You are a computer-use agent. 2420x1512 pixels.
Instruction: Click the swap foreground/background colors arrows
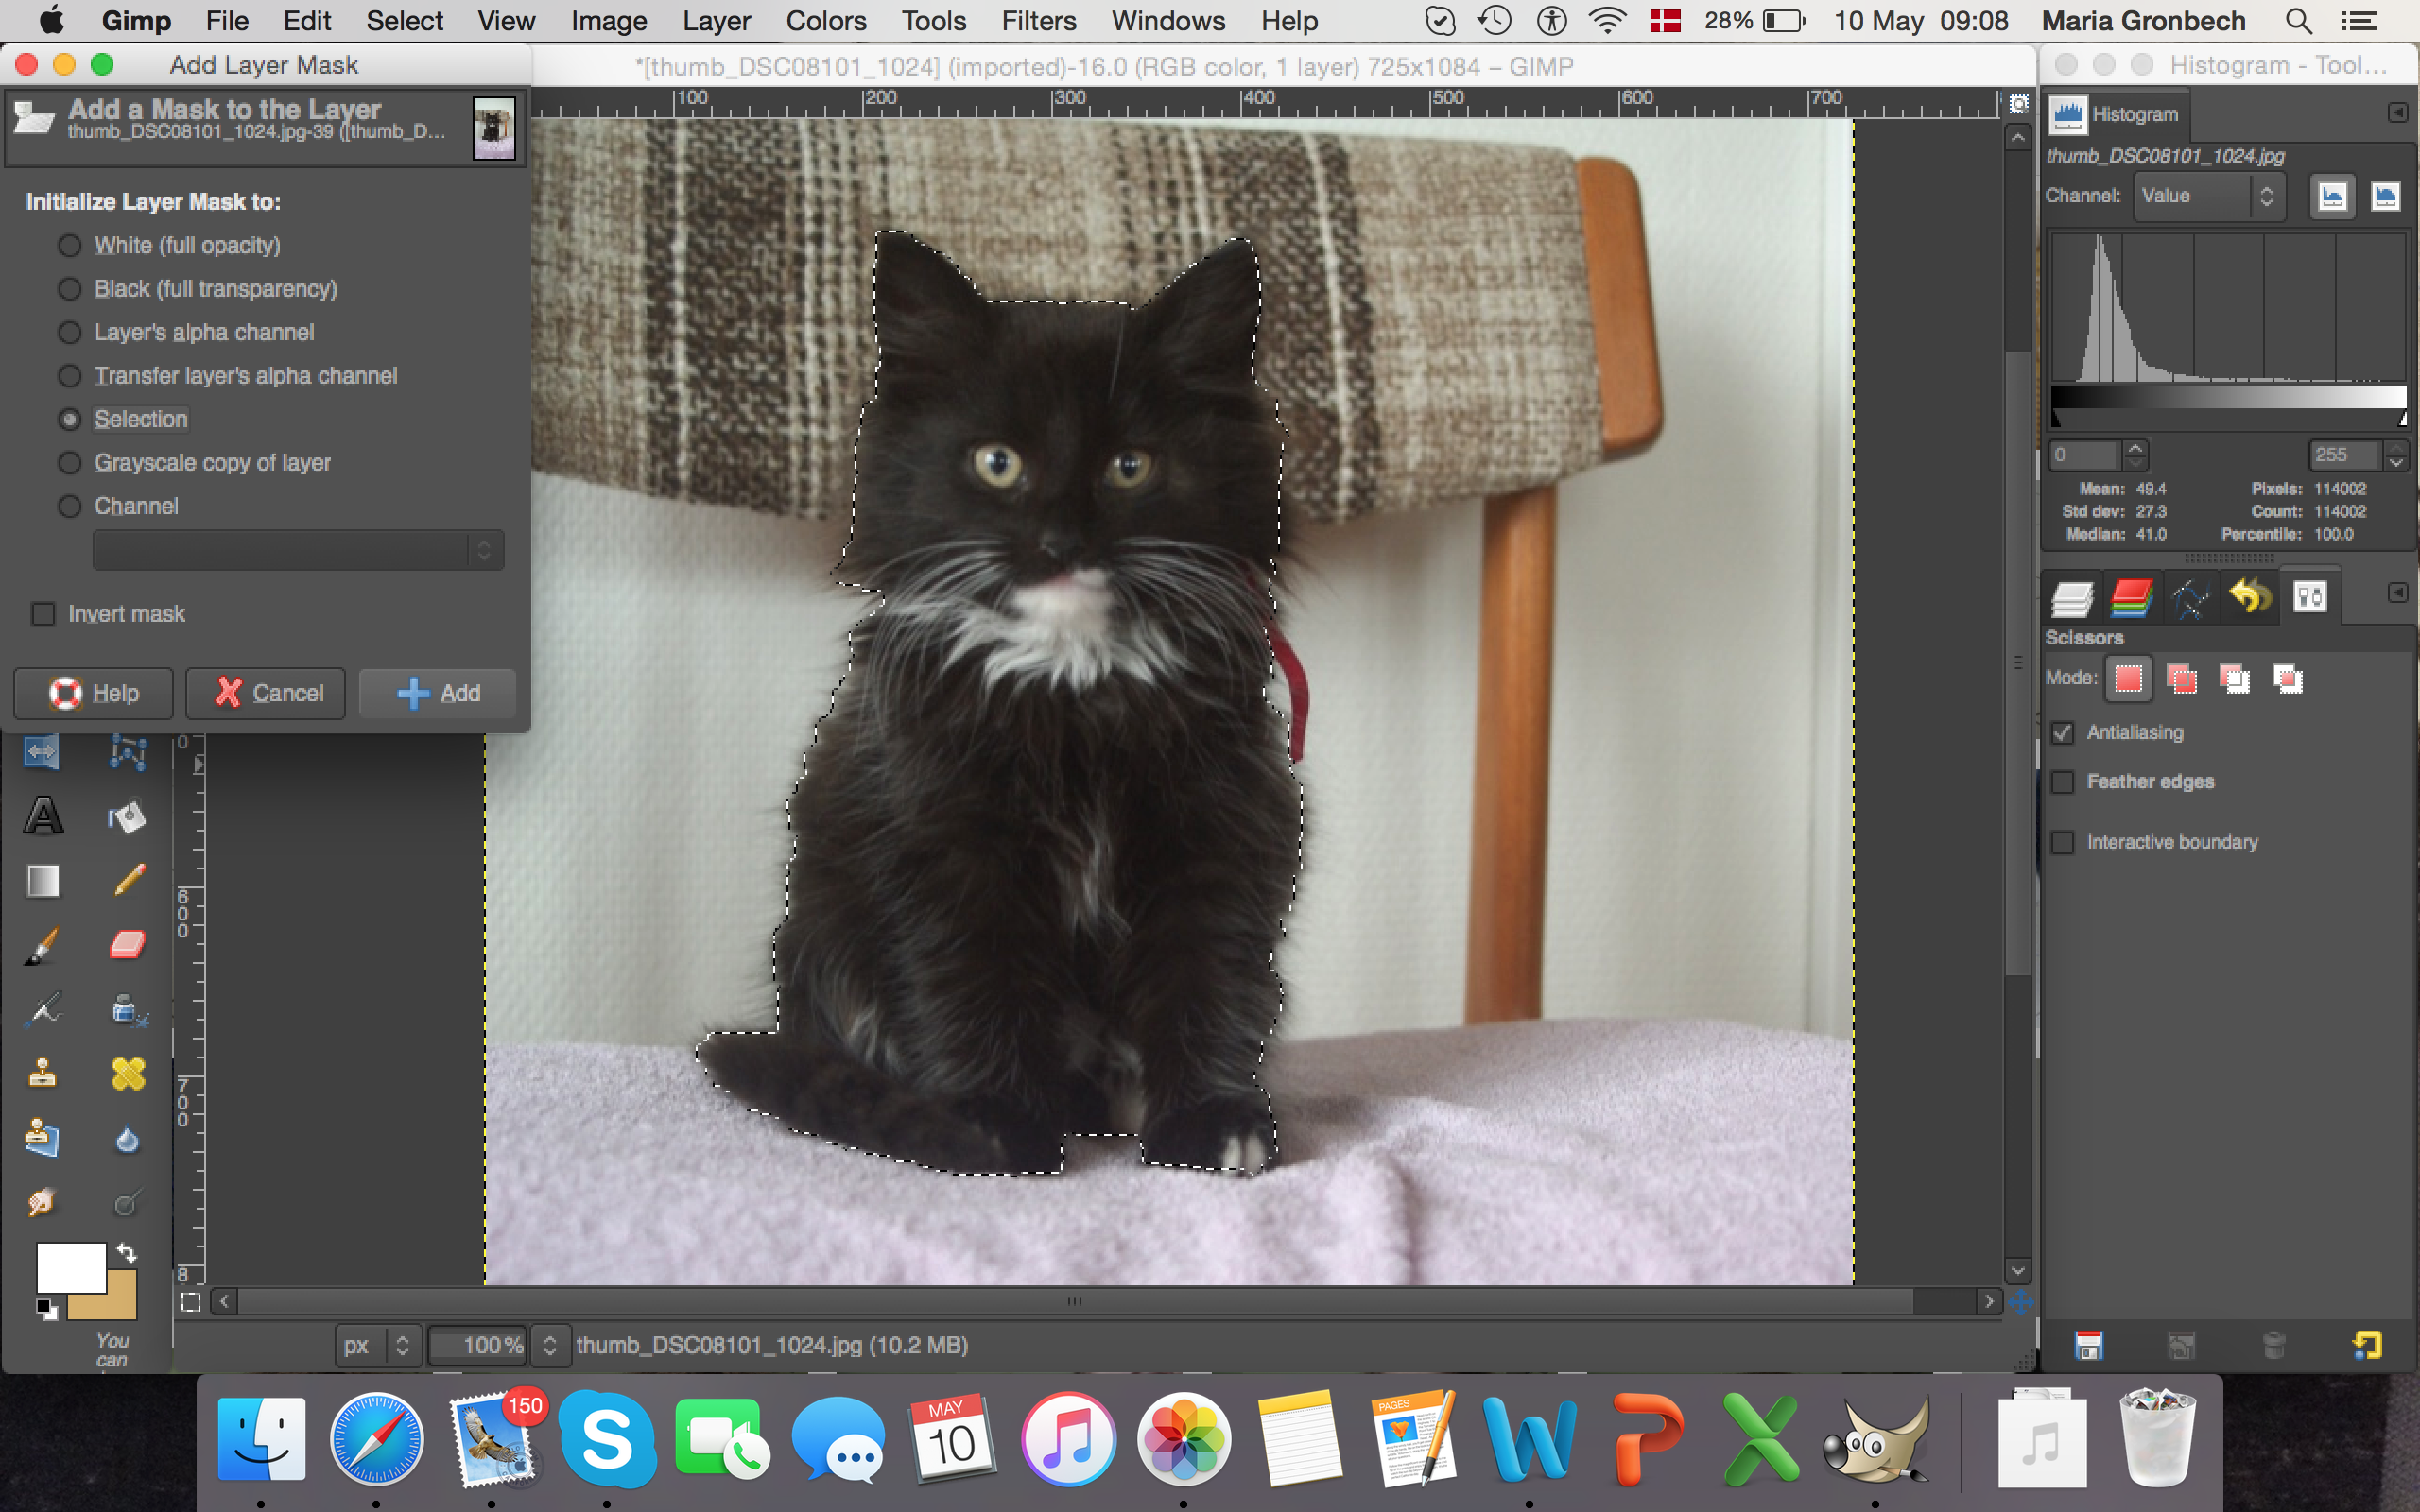tap(127, 1252)
